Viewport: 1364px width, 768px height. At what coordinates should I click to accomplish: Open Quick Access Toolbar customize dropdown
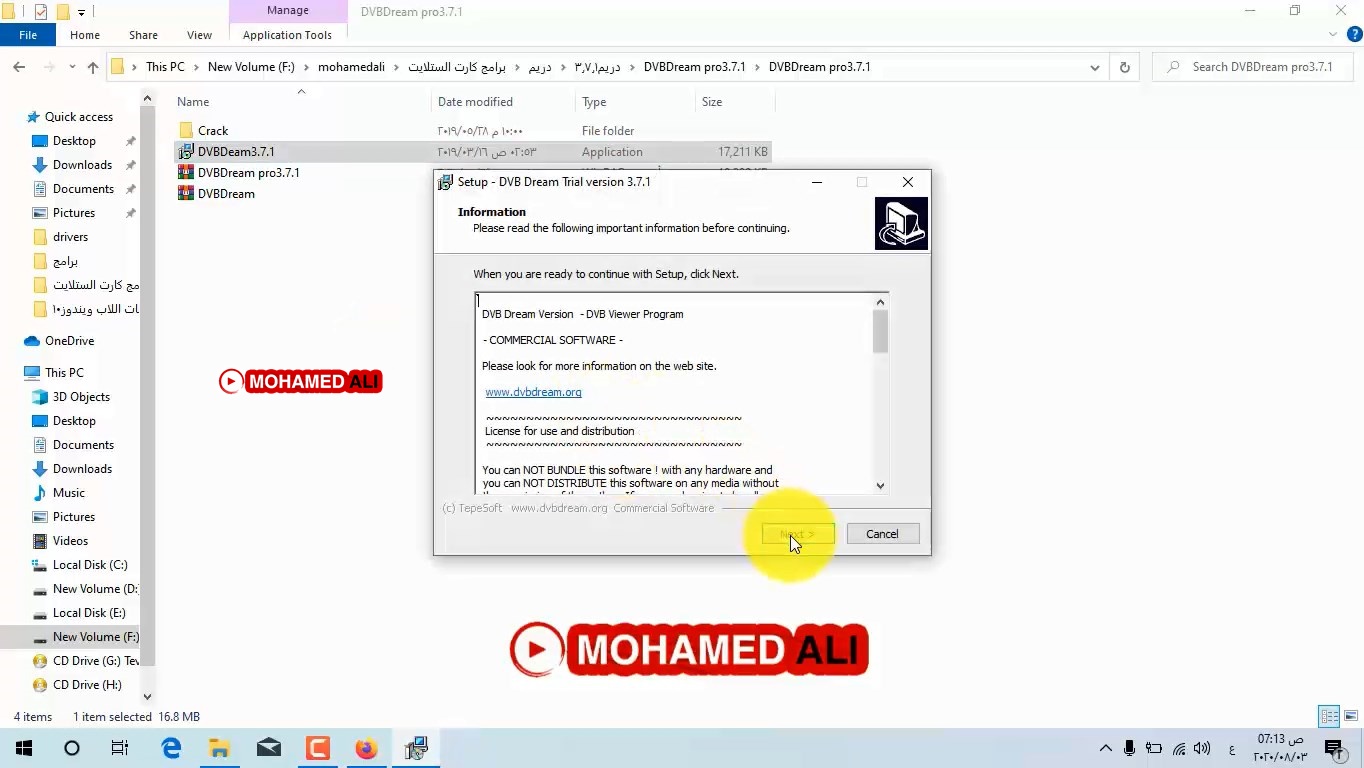(x=82, y=12)
